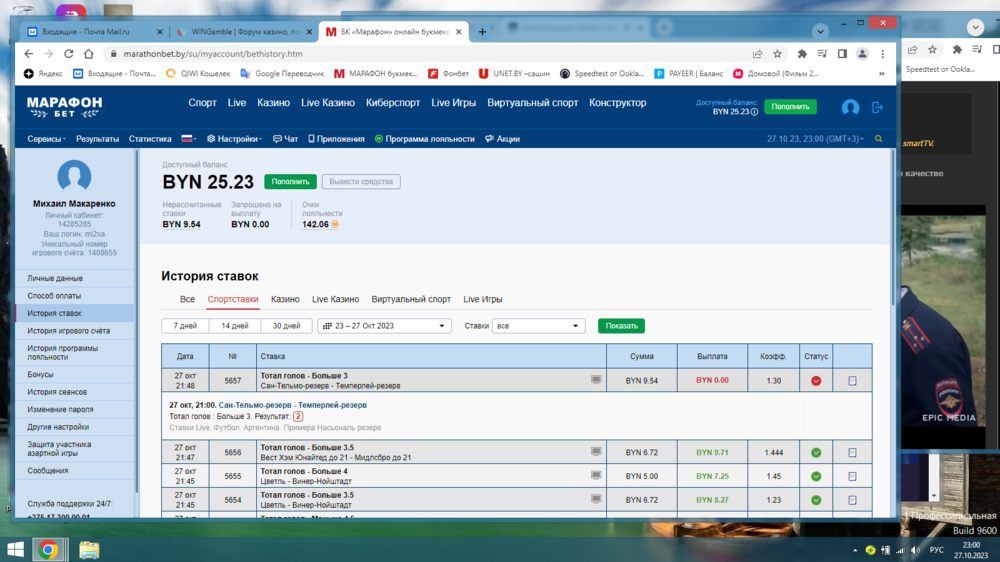
Task: Open bet slip icon for bet 5655
Action: coord(852,476)
